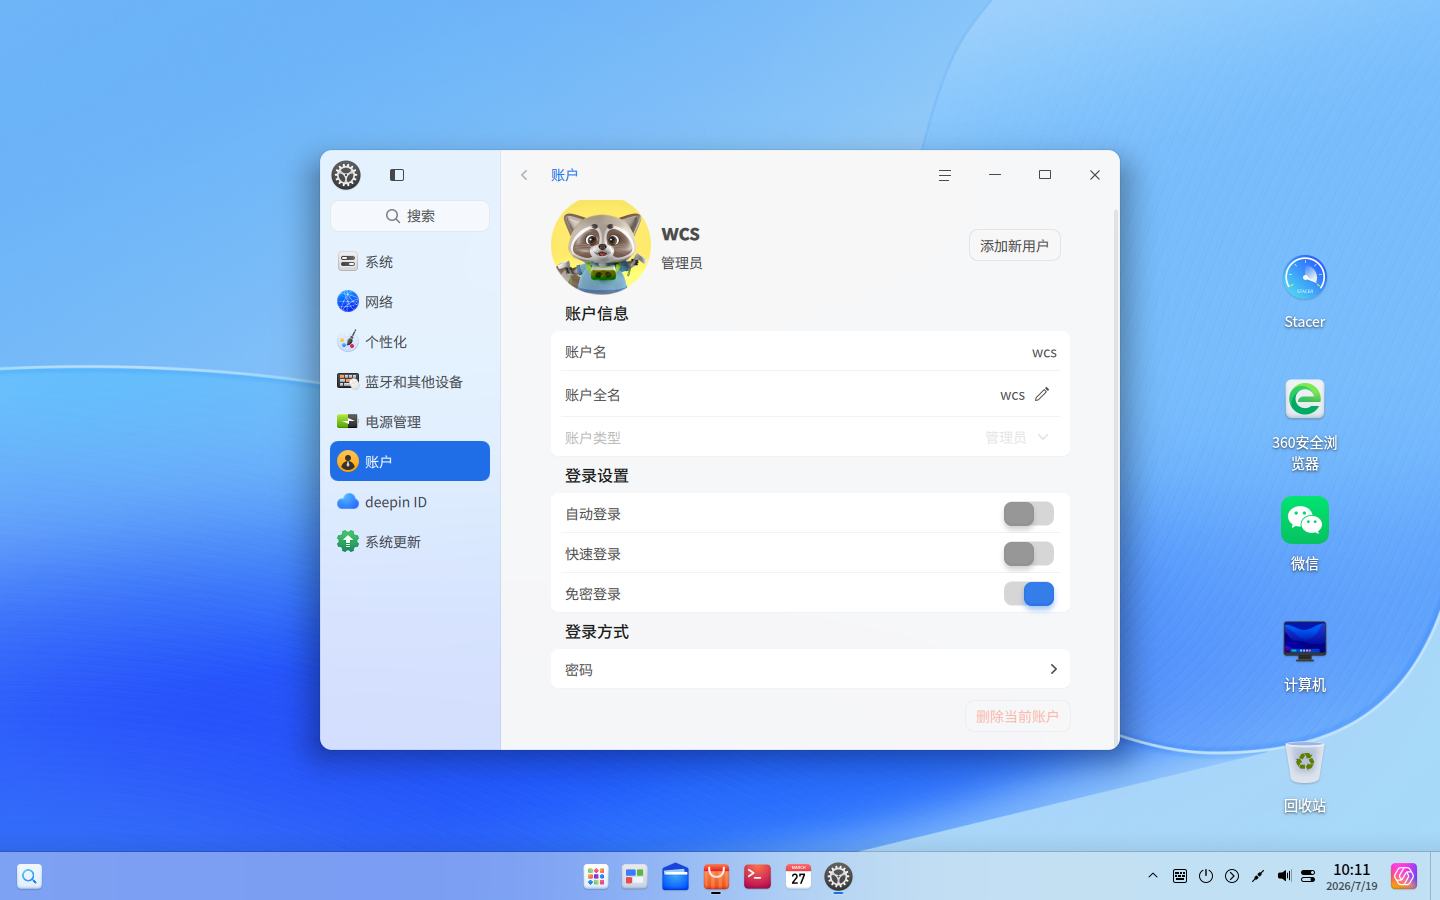Turn on the 快速登录 switch
Image resolution: width=1440 pixels, height=900 pixels.
1029,553
